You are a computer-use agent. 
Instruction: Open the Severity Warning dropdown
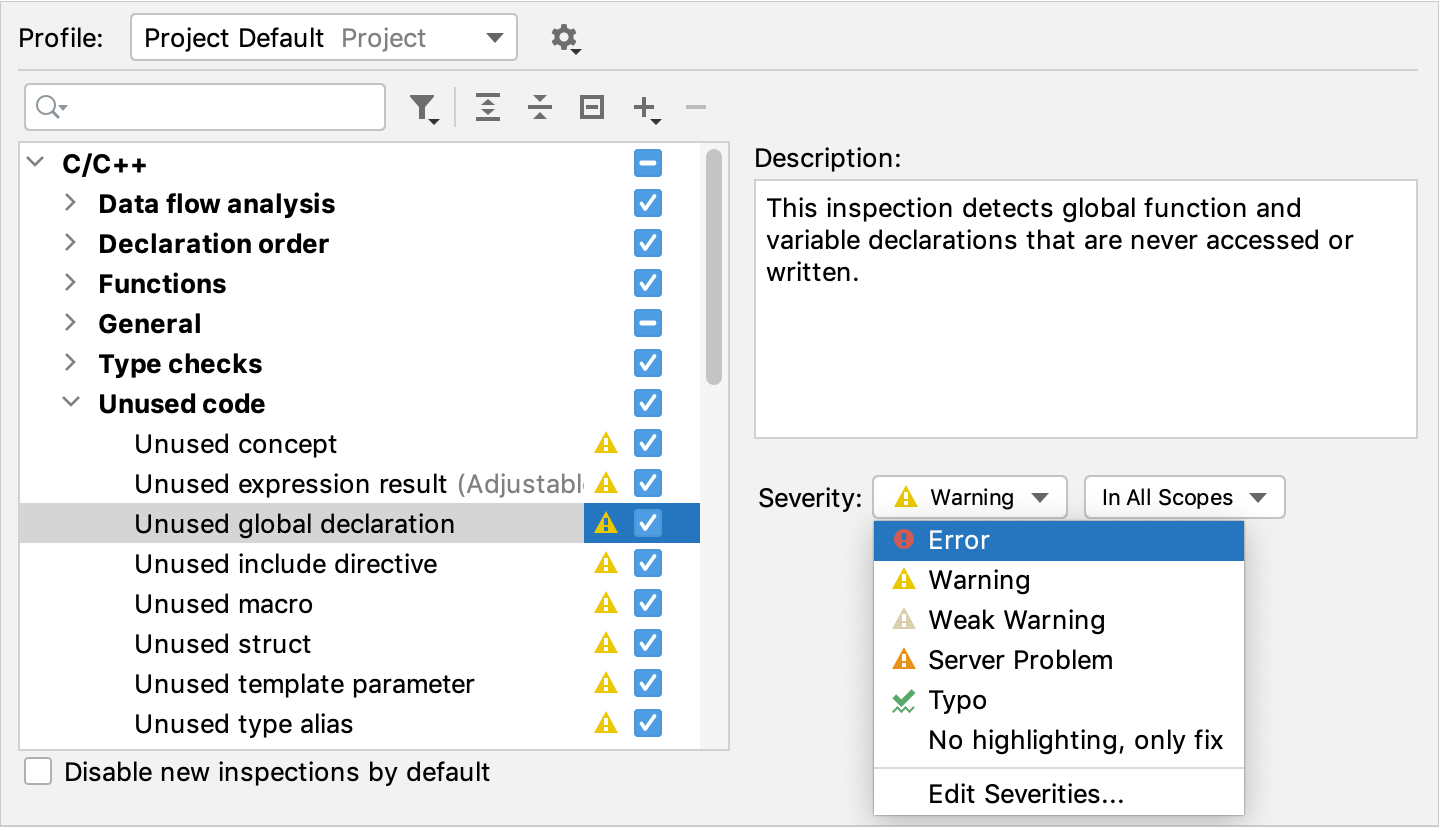970,497
